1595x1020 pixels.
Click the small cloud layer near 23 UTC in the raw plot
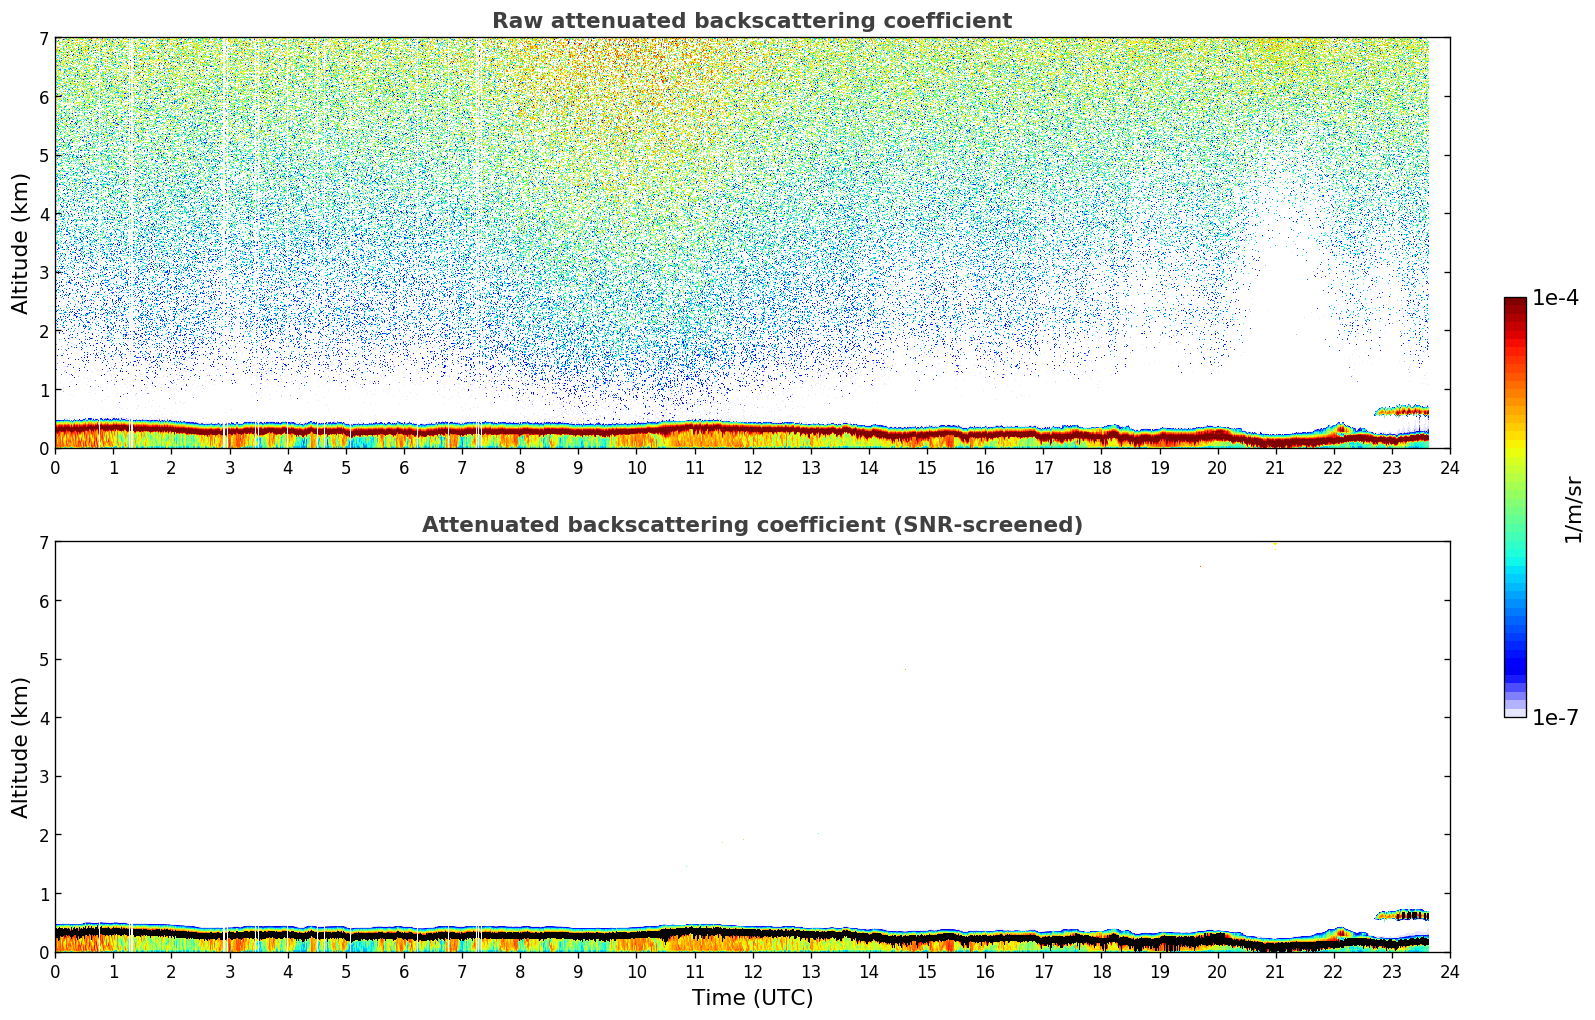(1401, 410)
